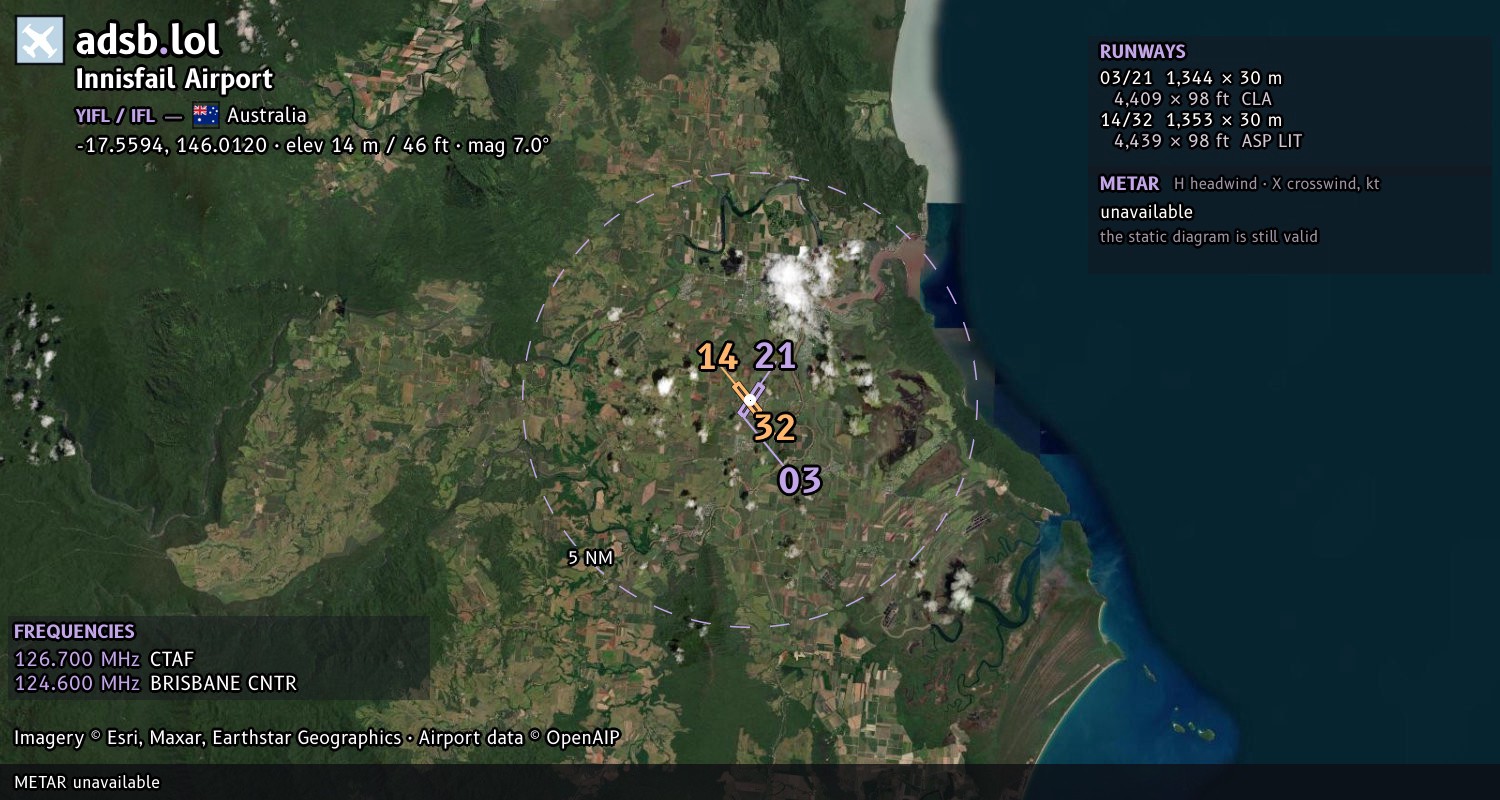Click the Australia flag icon

point(206,115)
